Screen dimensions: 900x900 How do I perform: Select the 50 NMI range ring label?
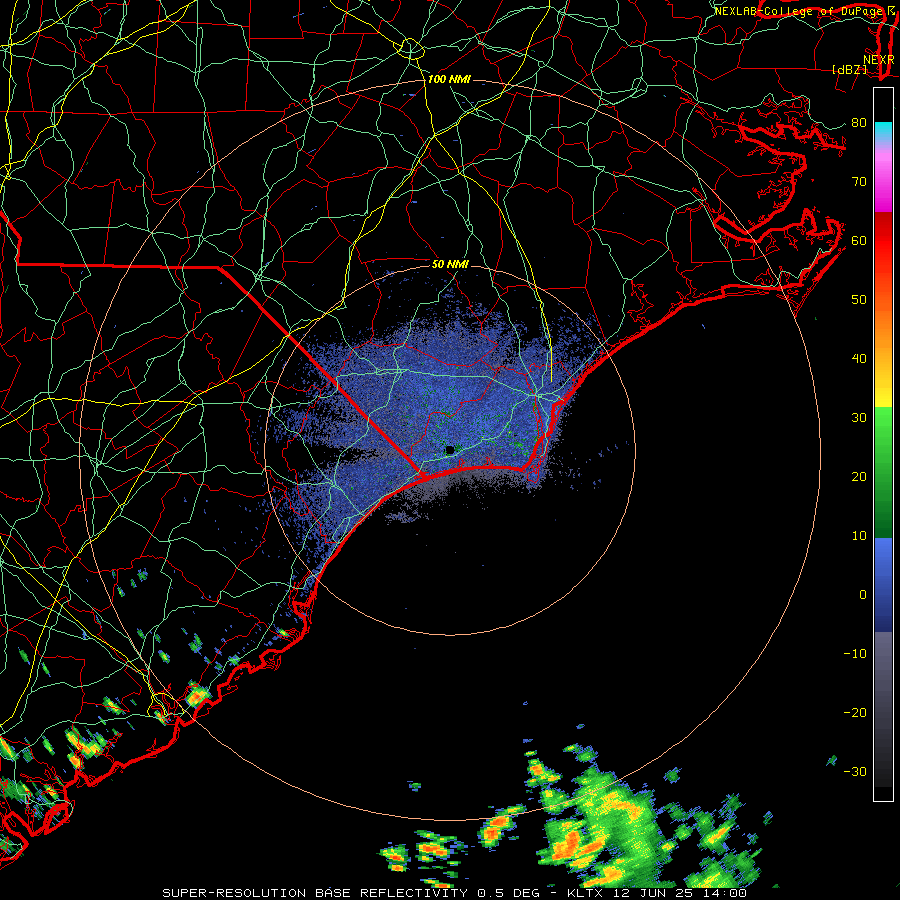(450, 264)
